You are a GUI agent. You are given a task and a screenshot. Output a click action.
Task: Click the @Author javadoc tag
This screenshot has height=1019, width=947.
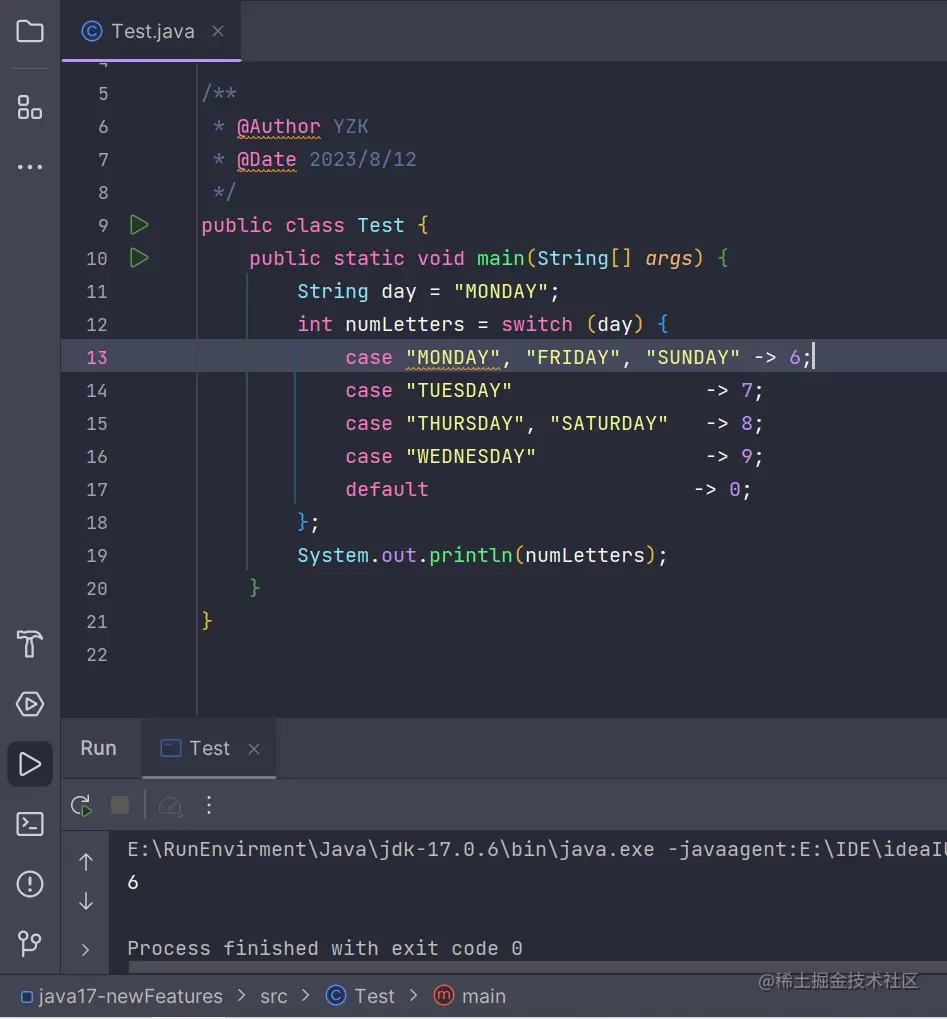coord(279,127)
